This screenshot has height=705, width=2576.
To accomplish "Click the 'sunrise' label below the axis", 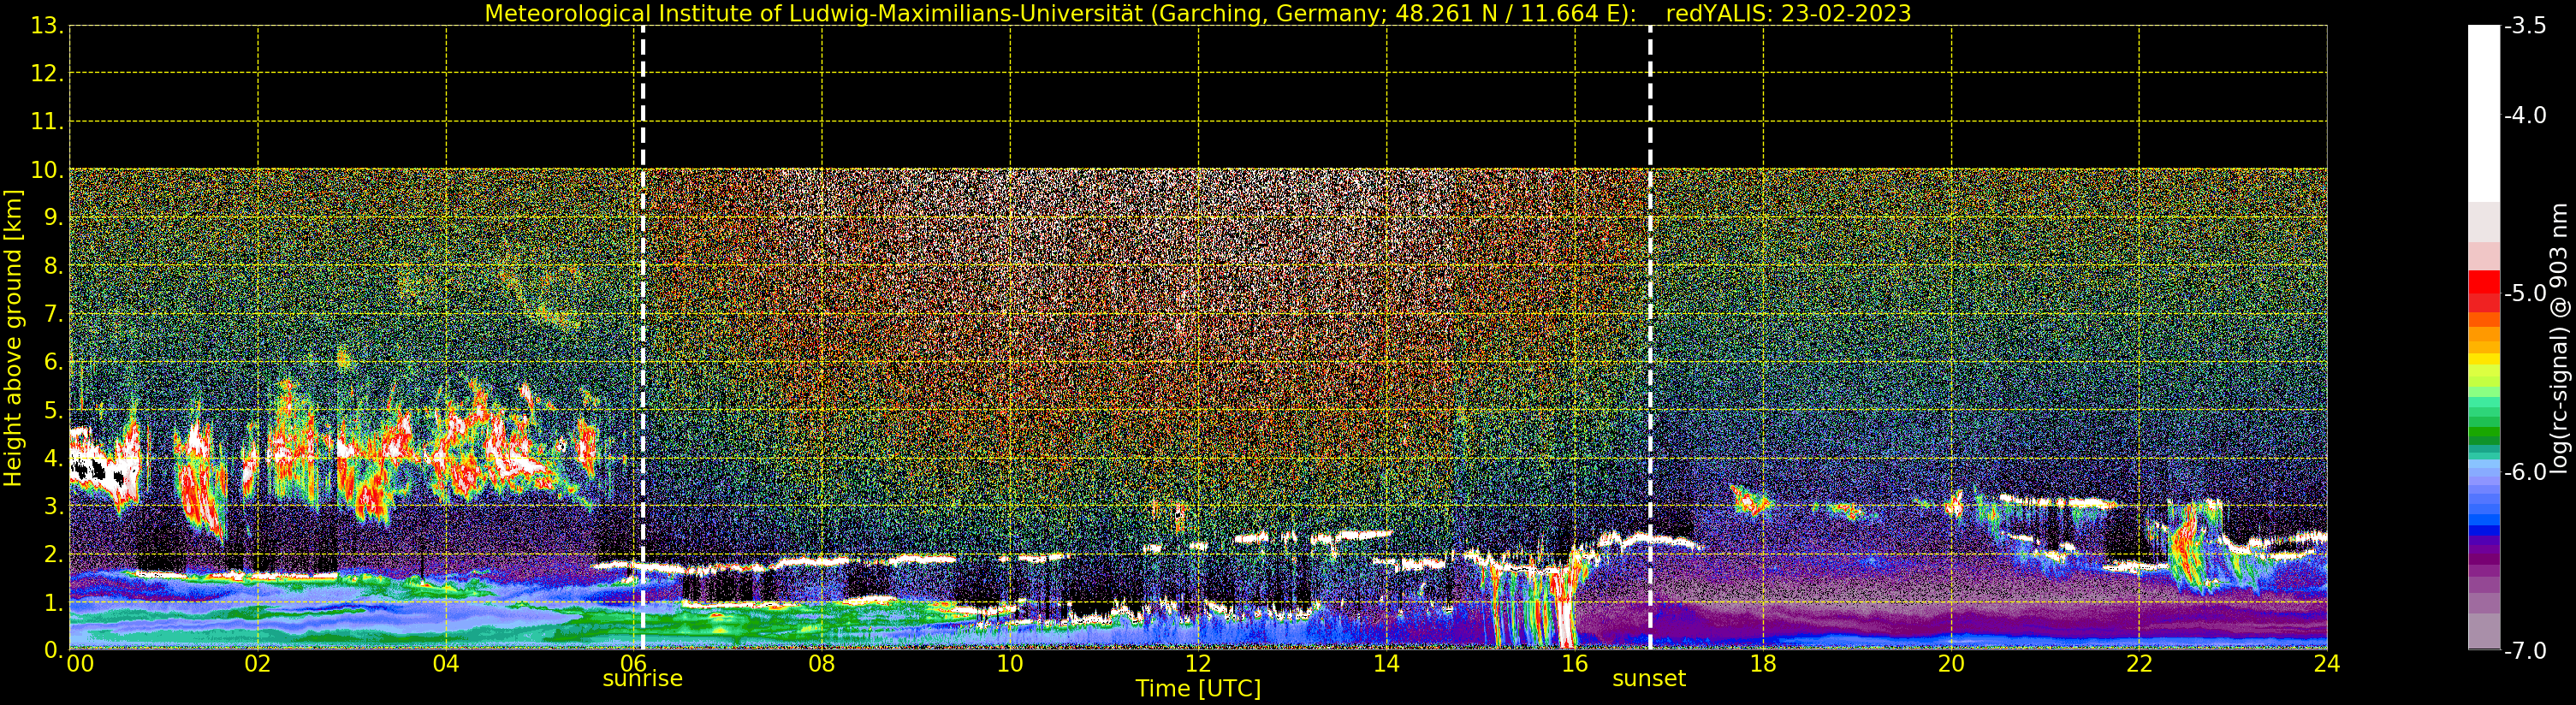I will tap(642, 678).
